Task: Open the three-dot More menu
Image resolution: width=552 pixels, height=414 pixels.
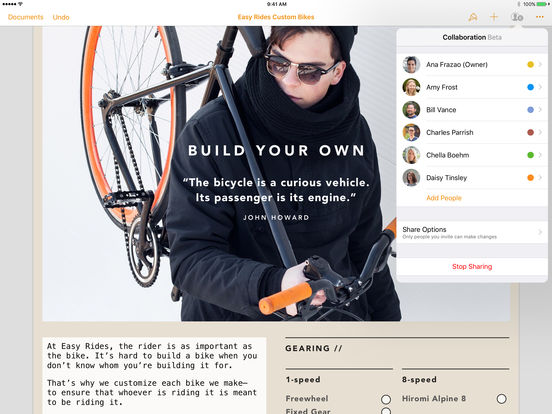Action: [539, 17]
